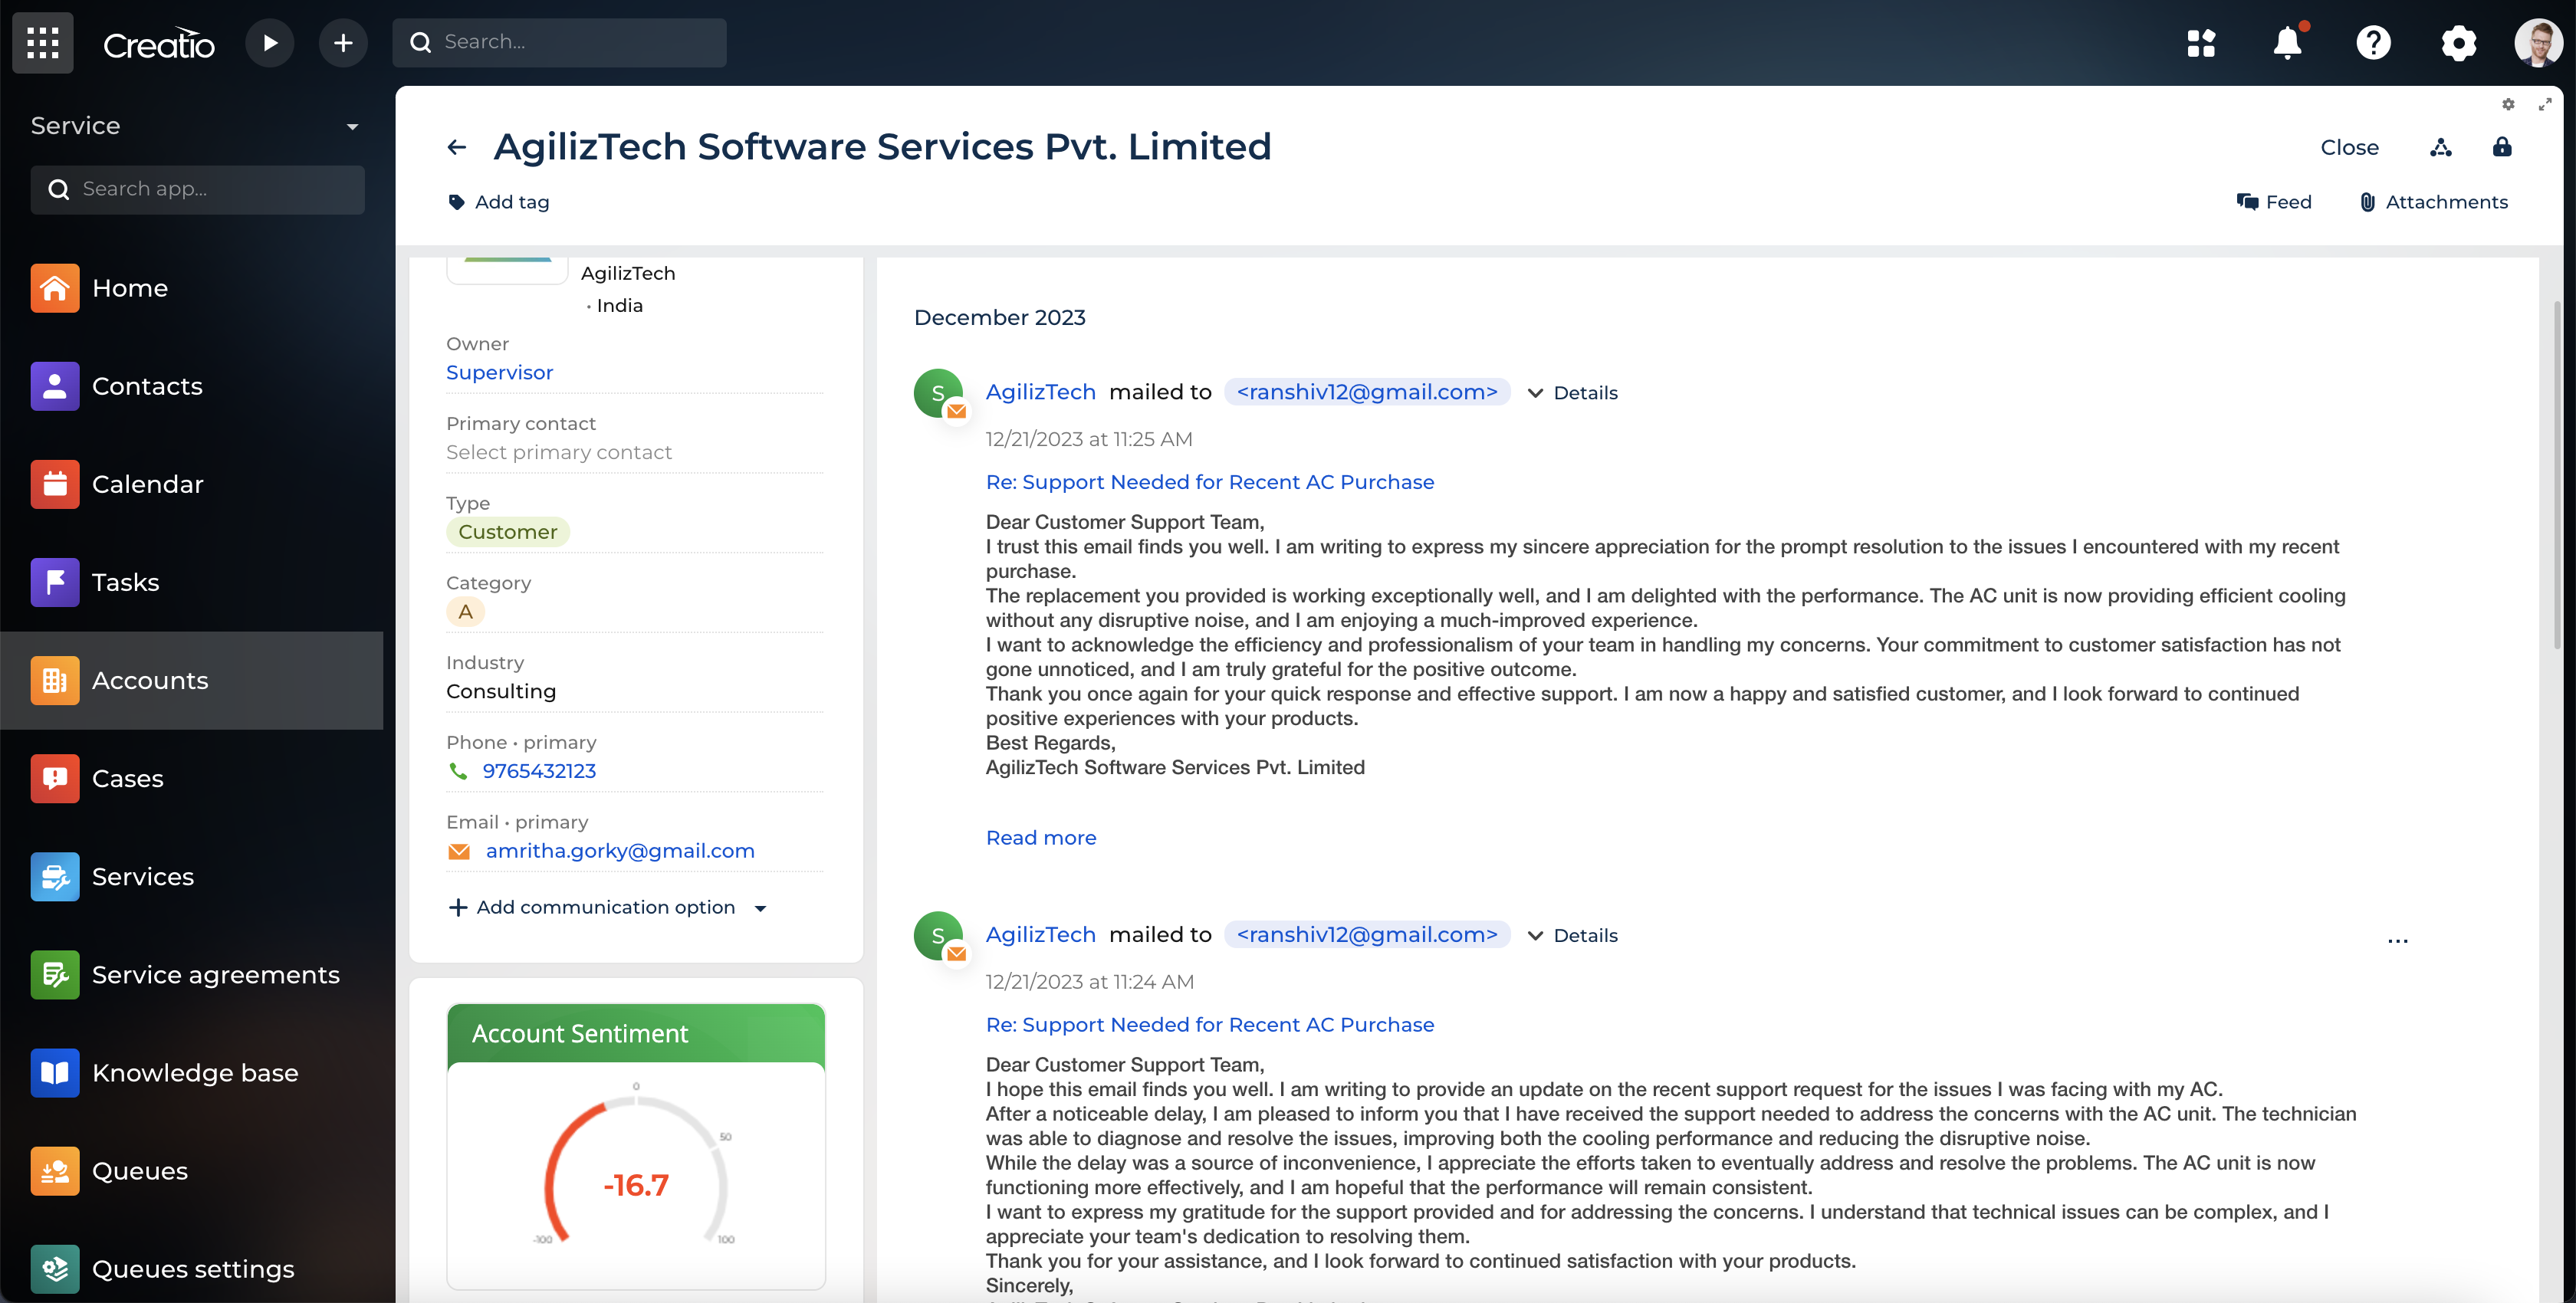Open the Feed tab
This screenshot has width=2576, height=1303.
[x=2274, y=202]
